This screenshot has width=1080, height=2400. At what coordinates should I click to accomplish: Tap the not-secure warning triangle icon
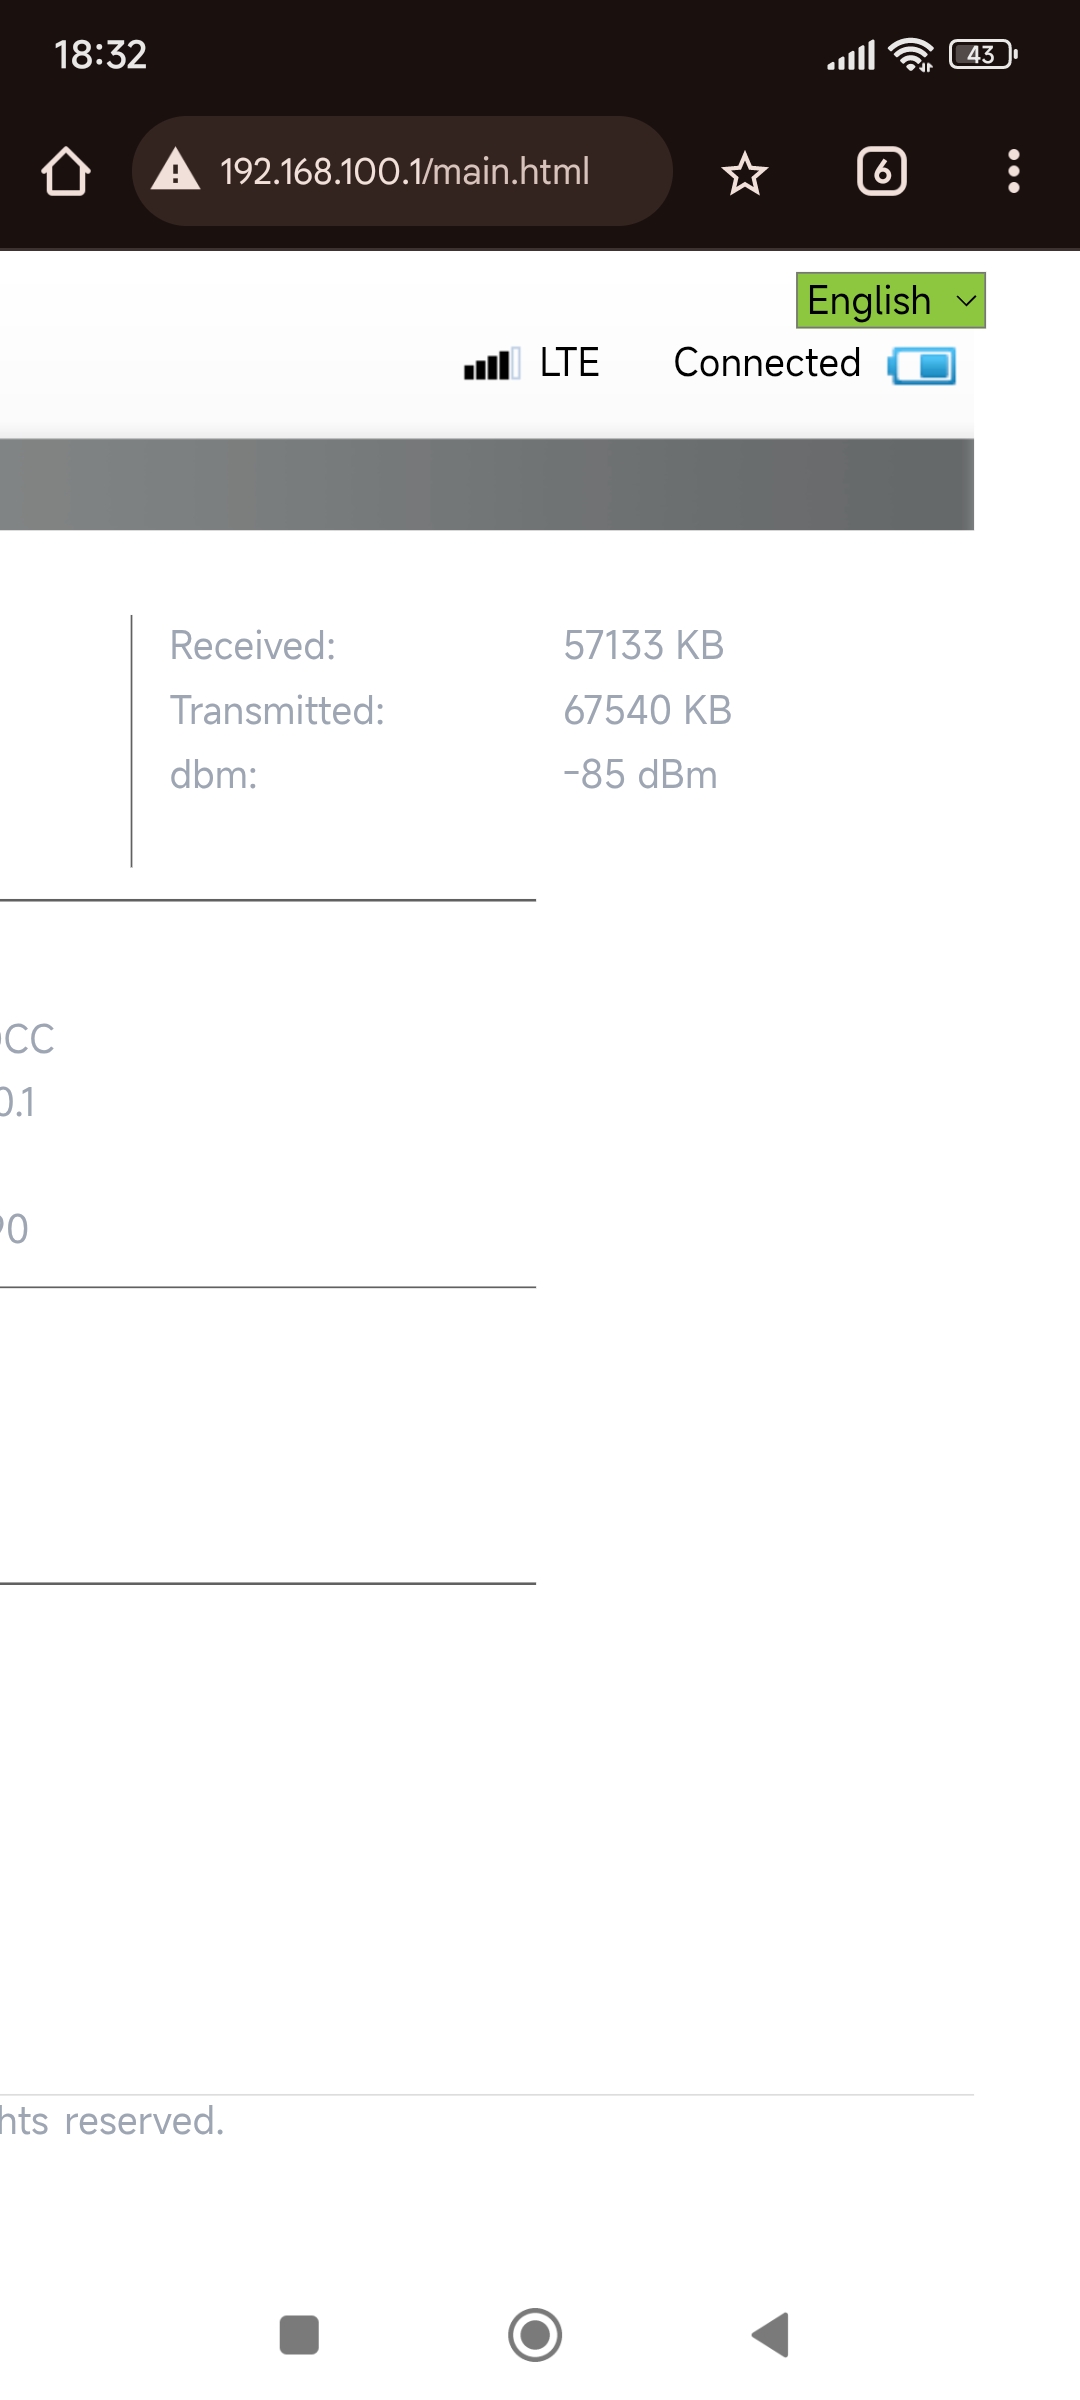click(176, 170)
